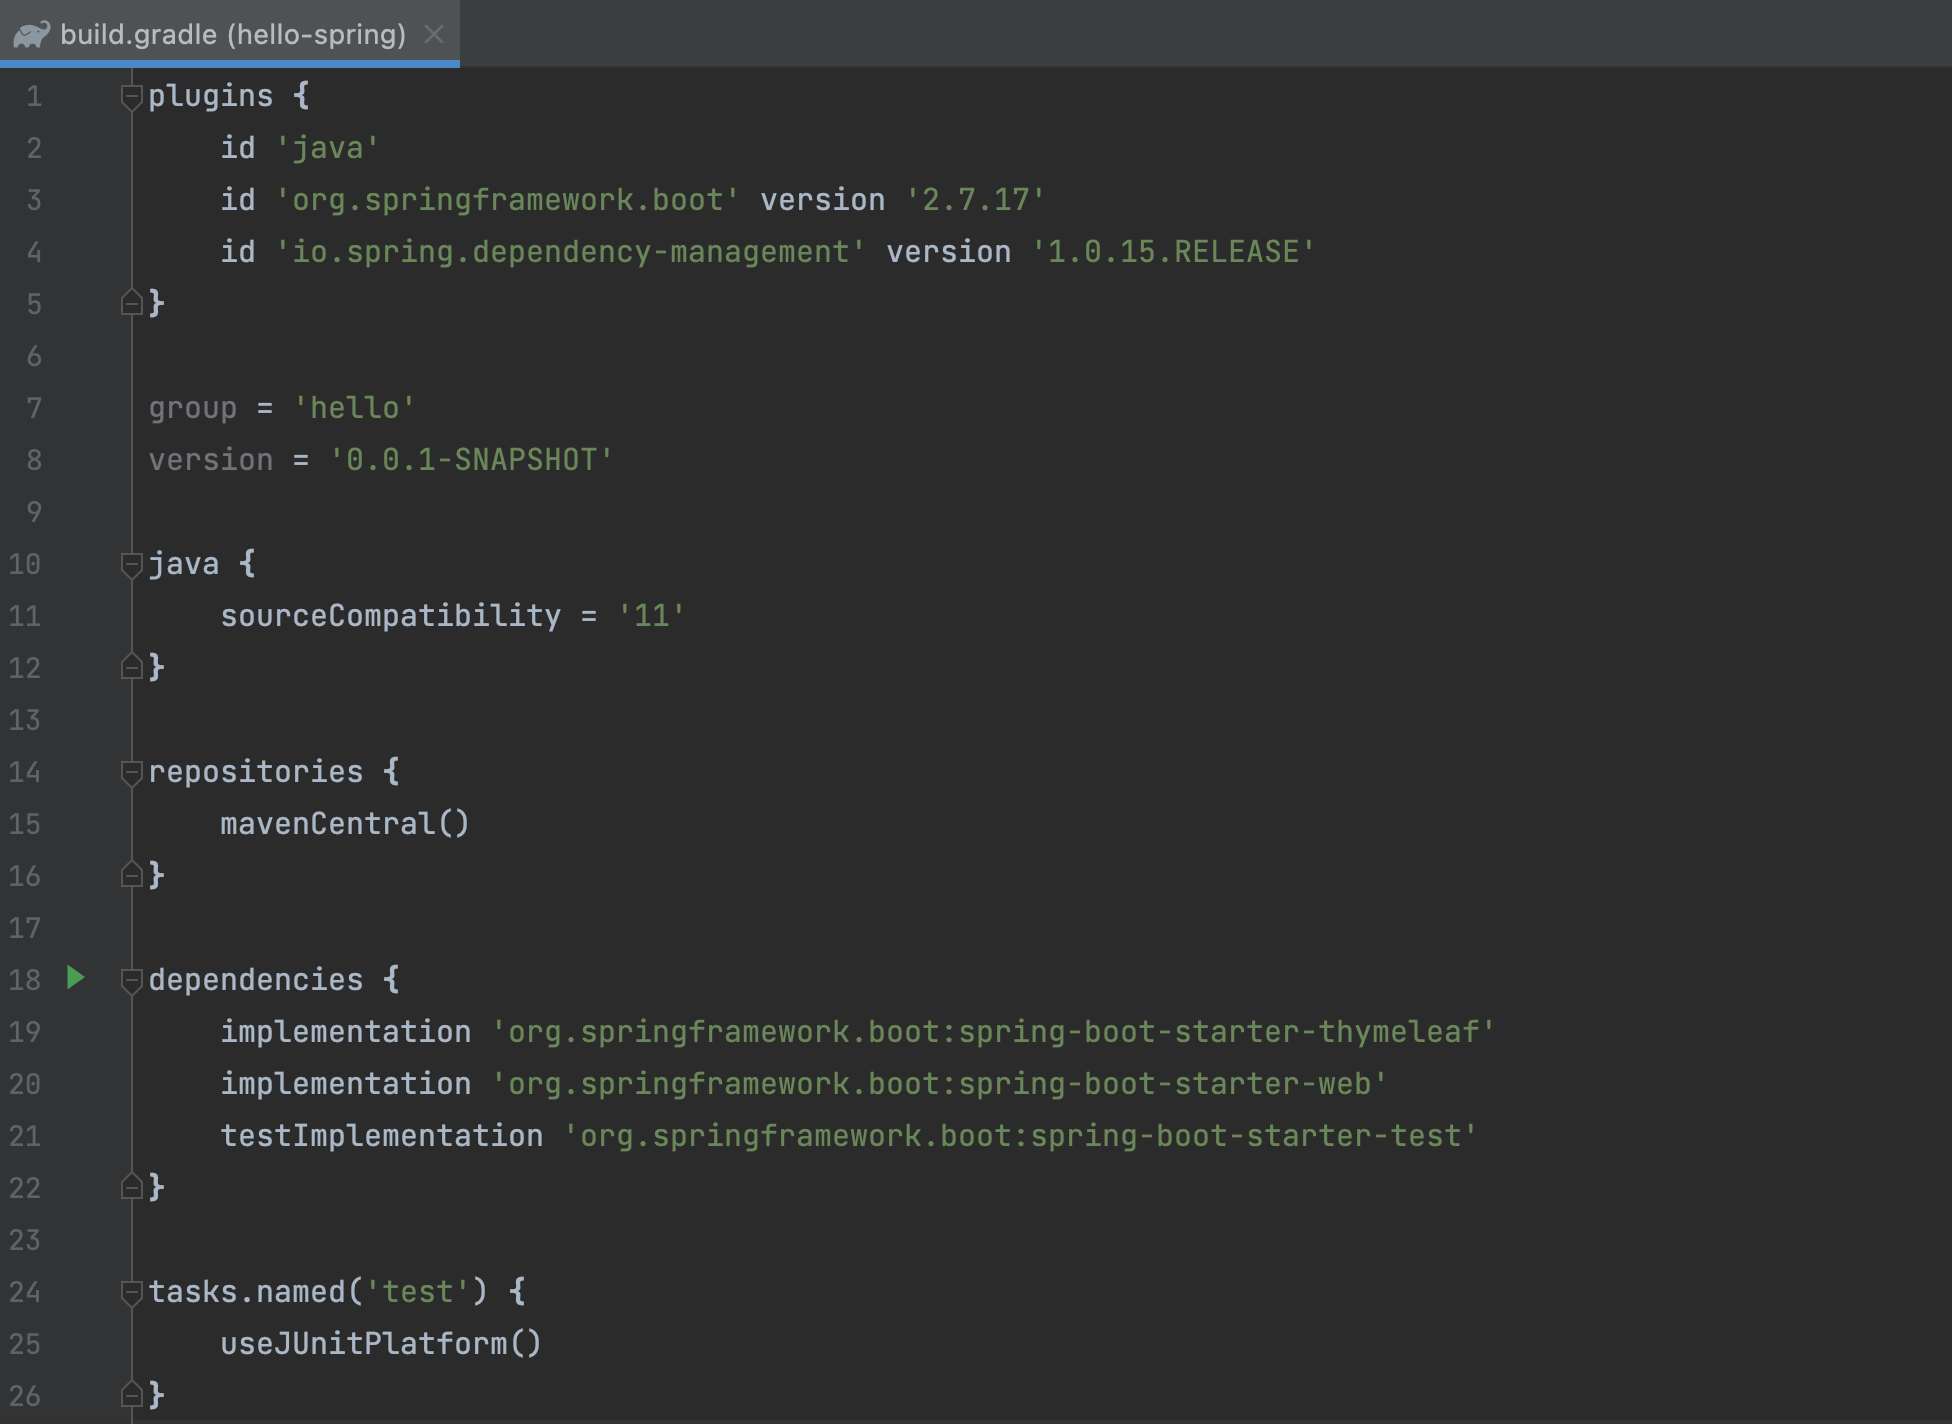Click fold end marker at line 12
The width and height of the screenshot is (1952, 1424).
[x=131, y=667]
